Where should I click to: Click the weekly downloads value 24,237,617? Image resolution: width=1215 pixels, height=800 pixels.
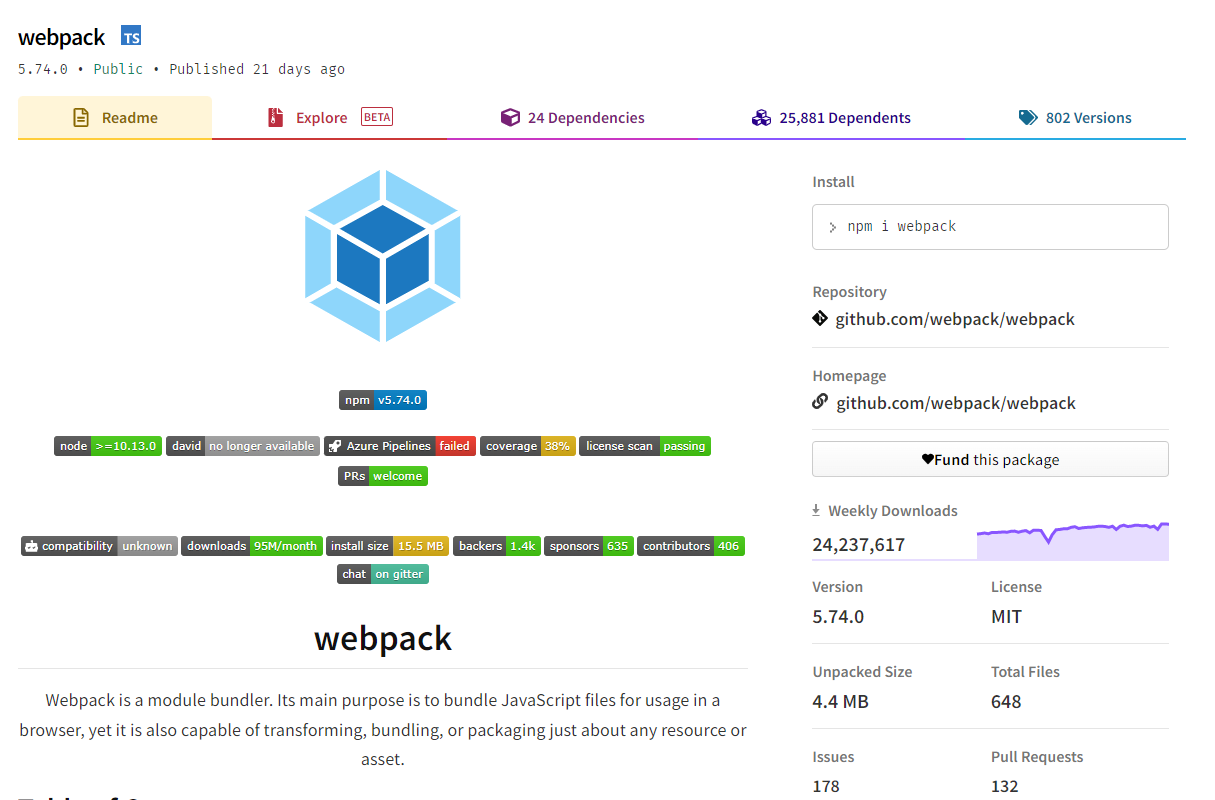859,545
